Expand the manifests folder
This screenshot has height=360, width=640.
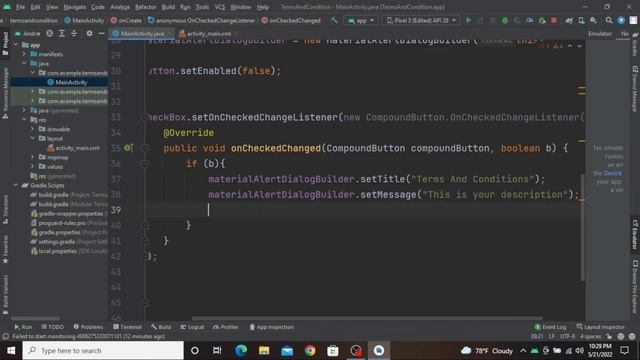(x=24, y=54)
